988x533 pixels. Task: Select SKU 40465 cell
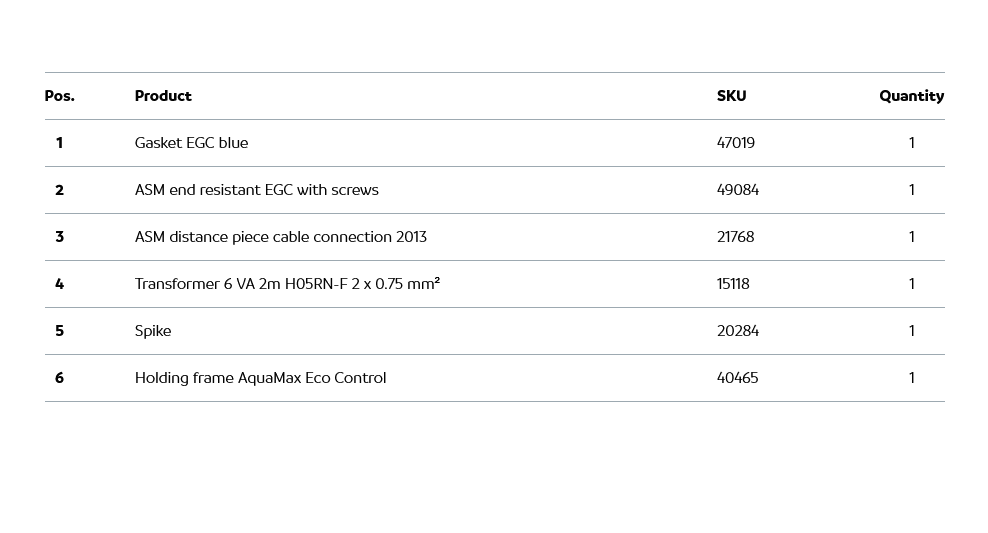[x=737, y=378]
